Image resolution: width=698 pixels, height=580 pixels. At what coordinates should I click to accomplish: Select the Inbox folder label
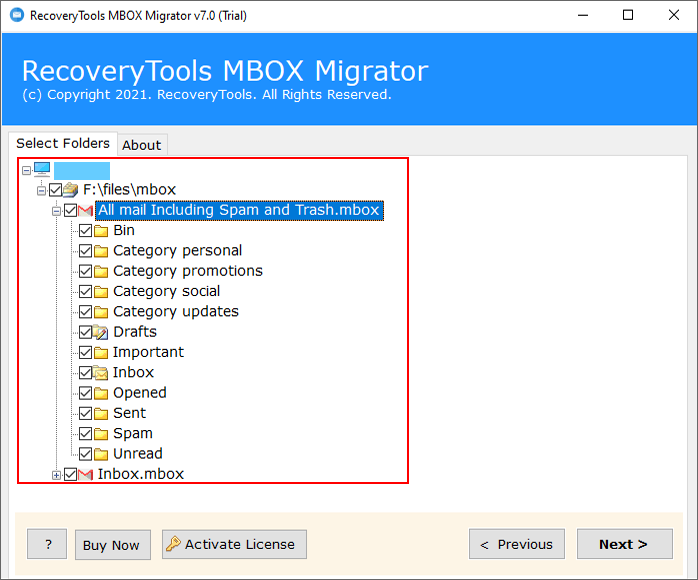(133, 373)
